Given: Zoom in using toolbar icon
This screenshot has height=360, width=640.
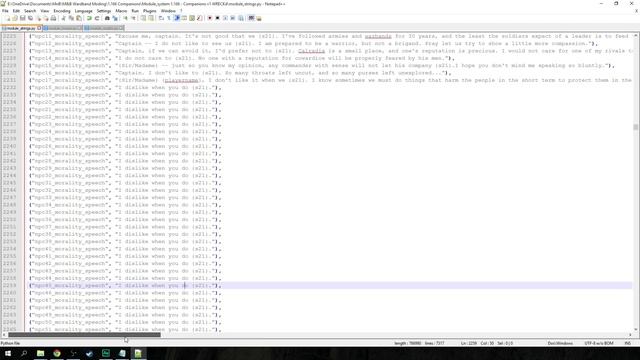Looking at the screenshot, I should pos(126,18).
